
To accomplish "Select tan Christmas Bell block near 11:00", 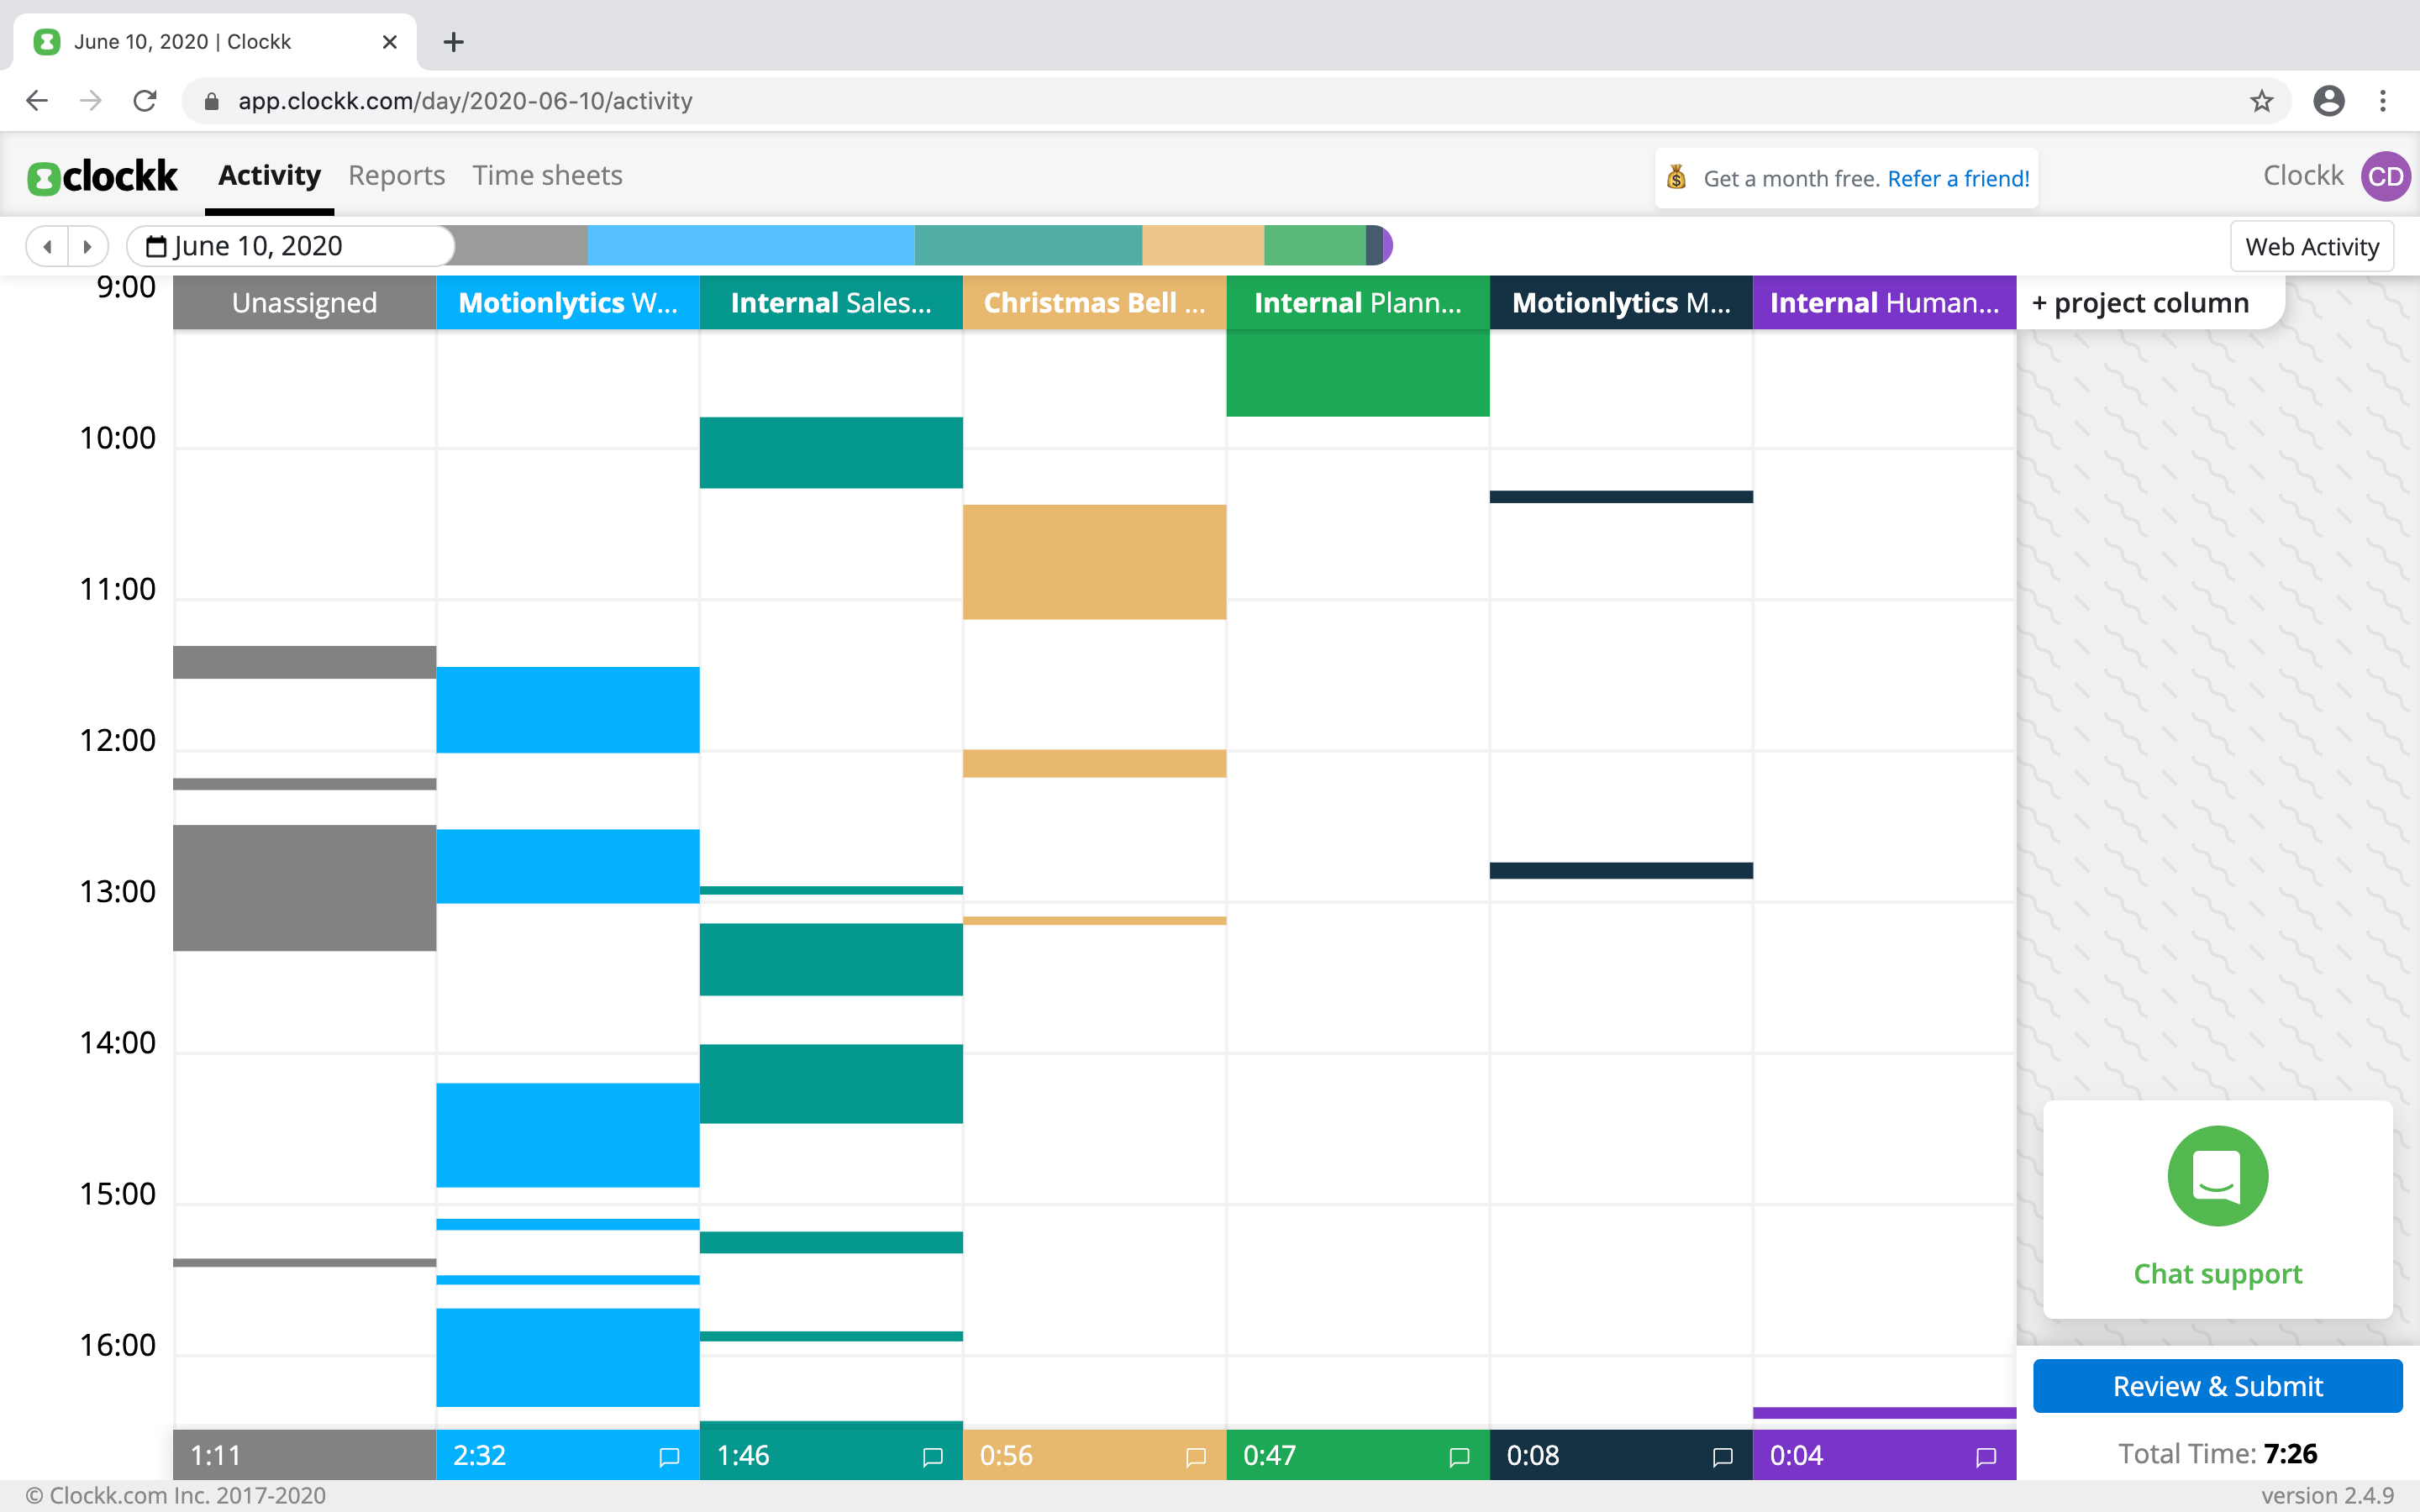I will [1094, 562].
